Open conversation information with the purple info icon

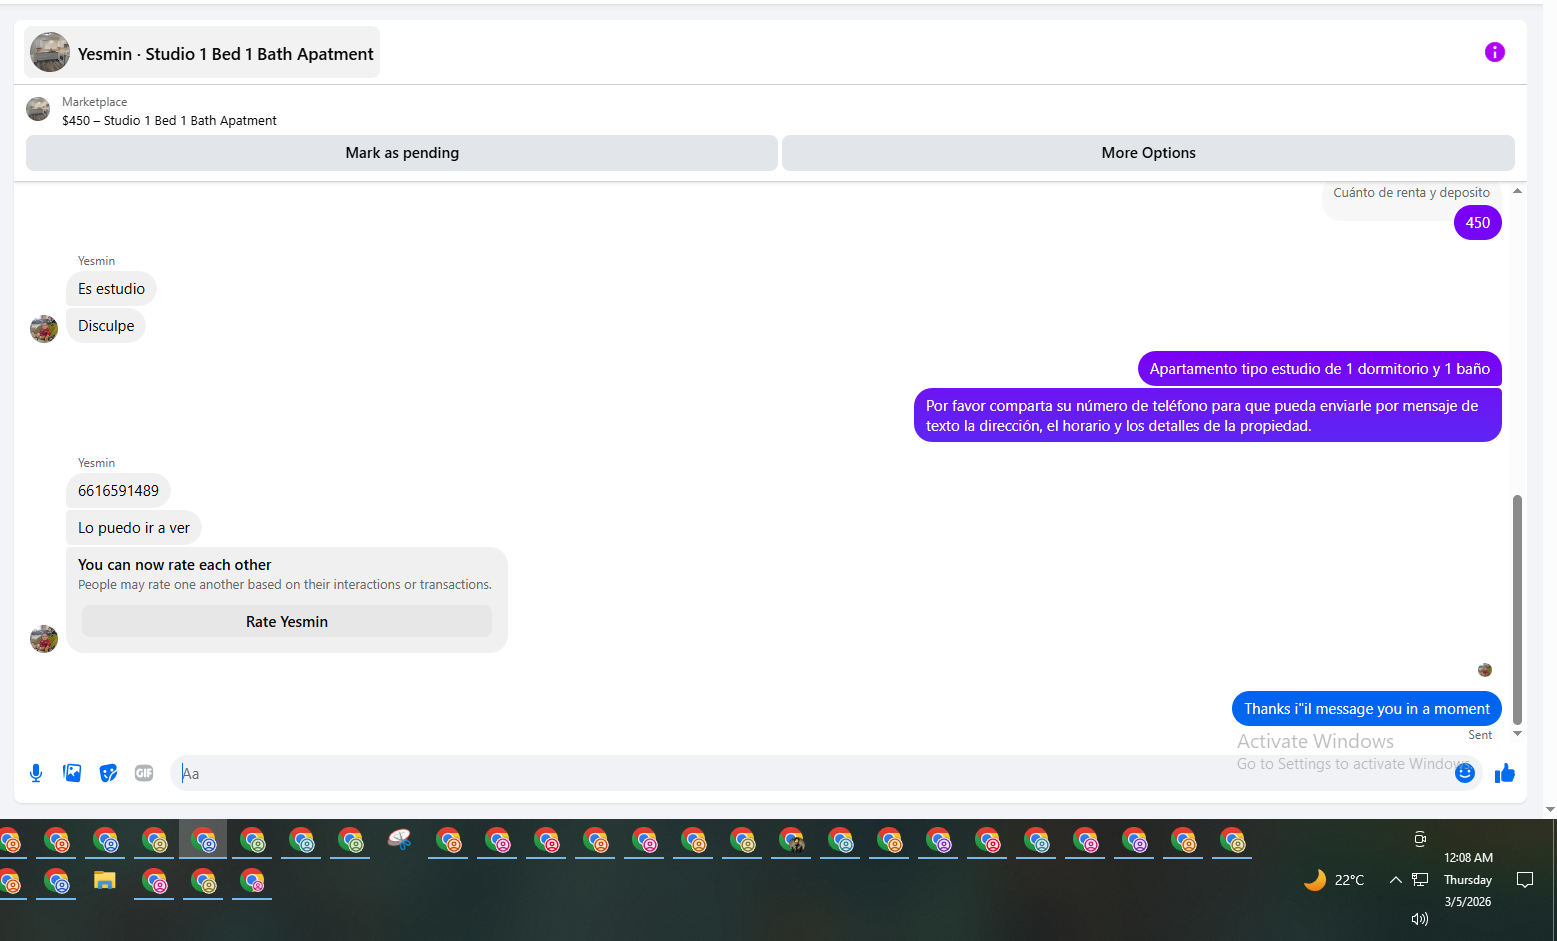coord(1494,52)
